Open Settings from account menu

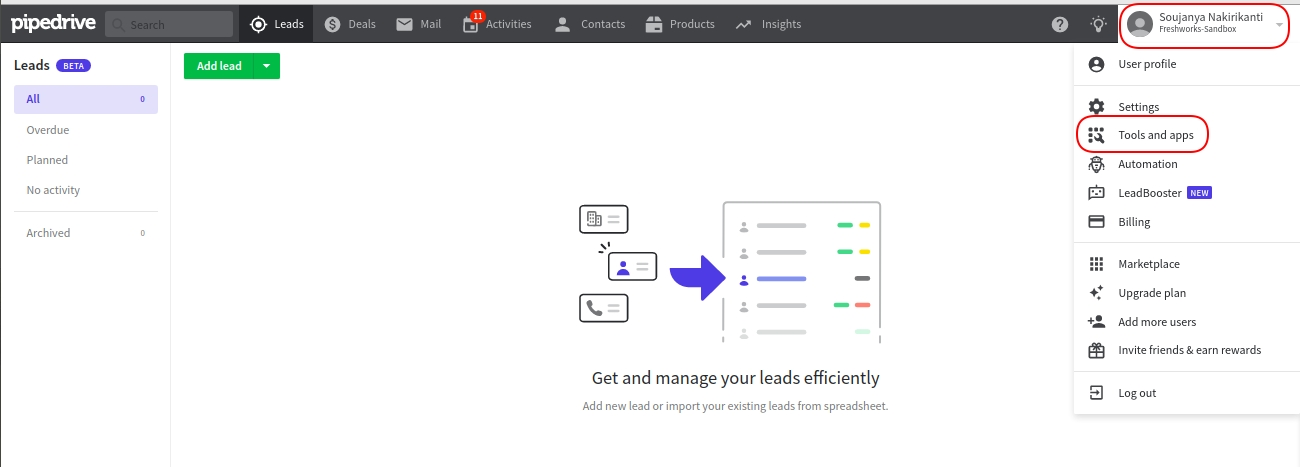point(1186,107)
